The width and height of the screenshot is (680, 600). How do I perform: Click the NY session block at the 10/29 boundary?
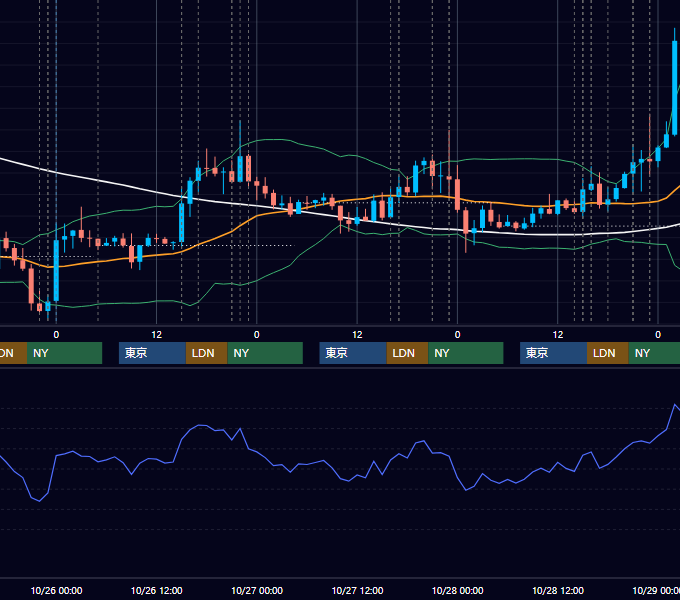click(654, 353)
